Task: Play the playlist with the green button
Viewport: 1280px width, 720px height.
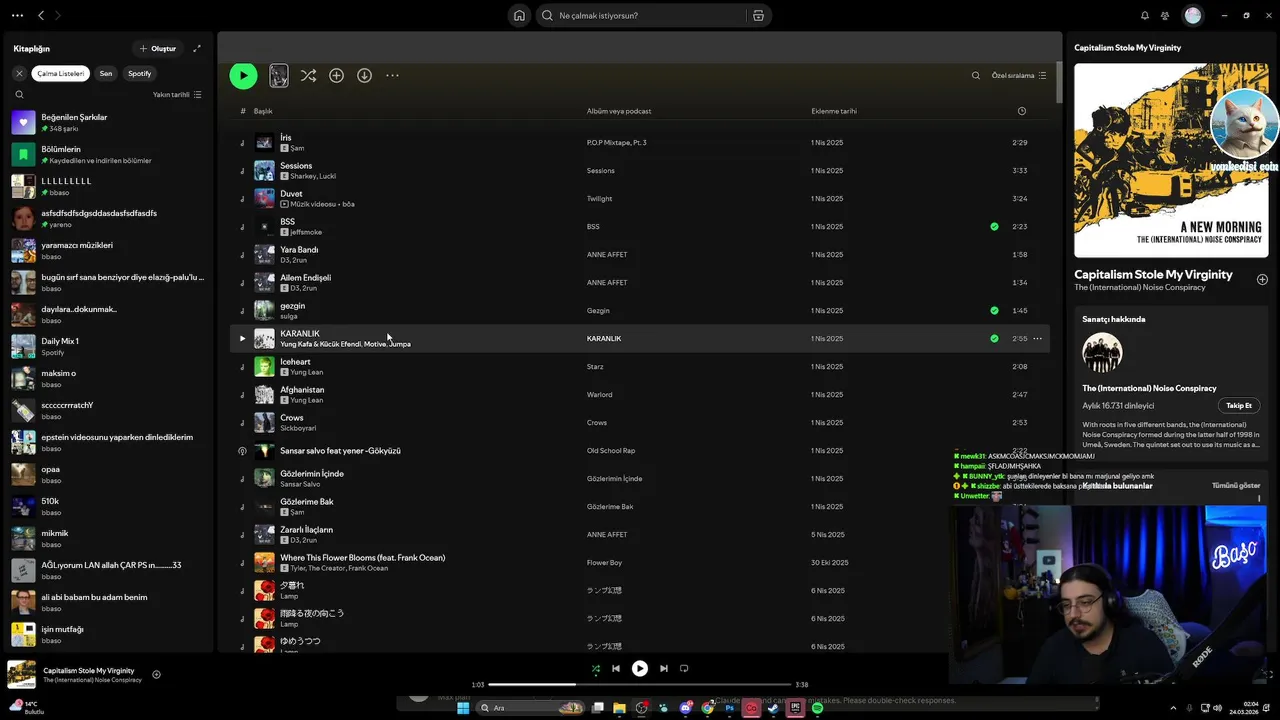Action: click(x=243, y=75)
